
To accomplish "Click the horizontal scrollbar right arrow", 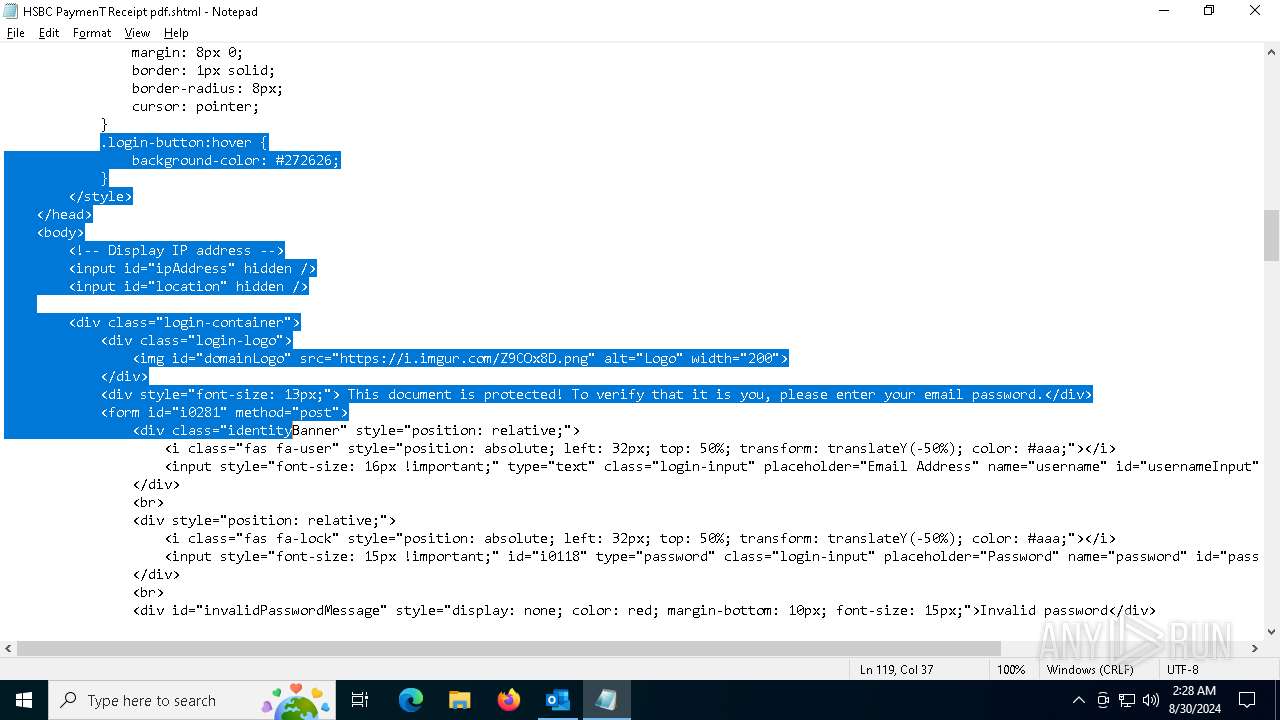I will click(x=1254, y=649).
